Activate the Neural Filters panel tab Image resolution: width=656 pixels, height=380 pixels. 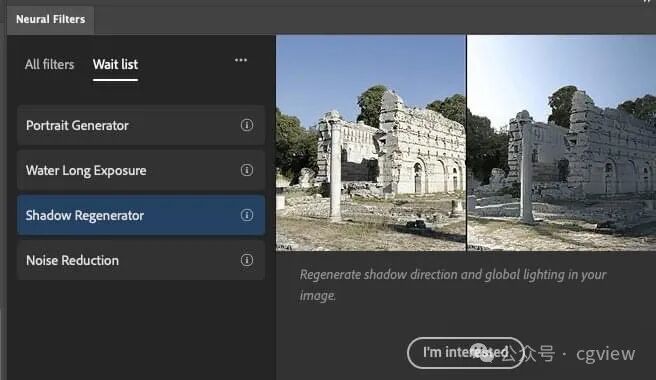coord(51,19)
